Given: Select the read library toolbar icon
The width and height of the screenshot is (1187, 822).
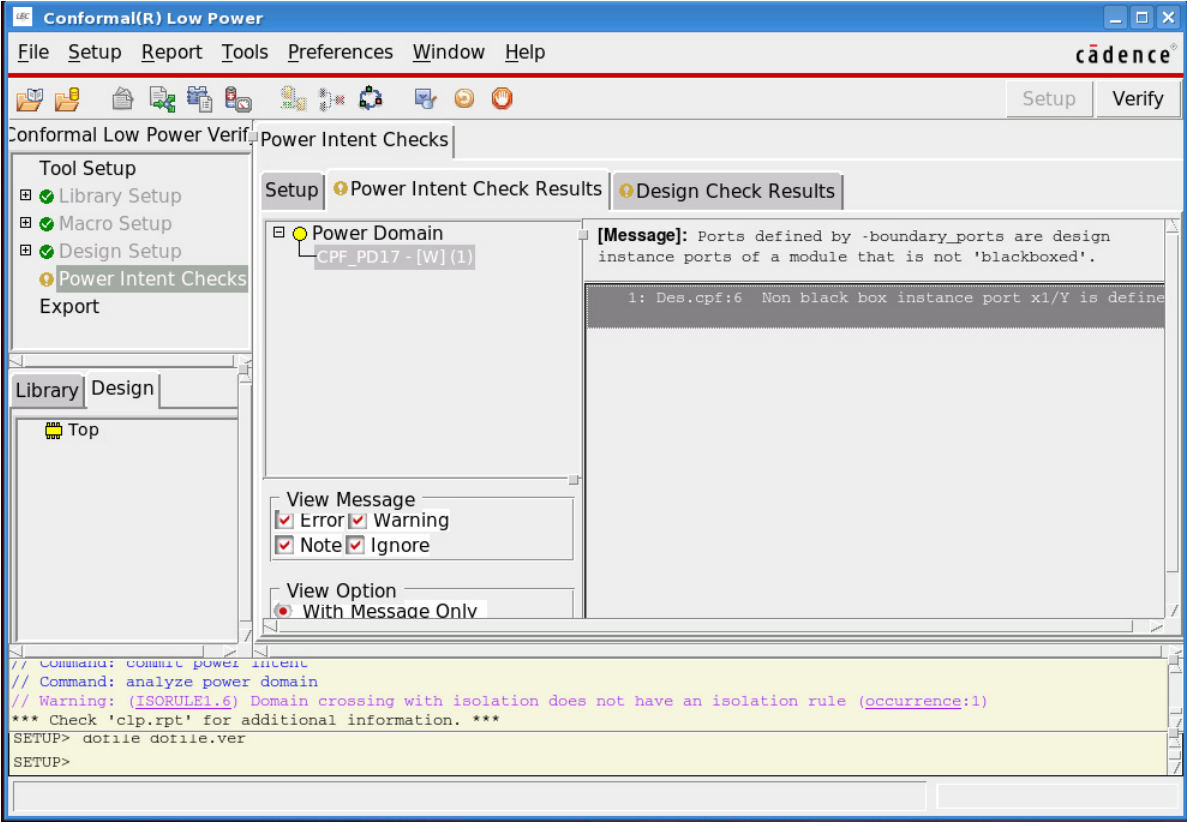Looking at the screenshot, I should (199, 98).
